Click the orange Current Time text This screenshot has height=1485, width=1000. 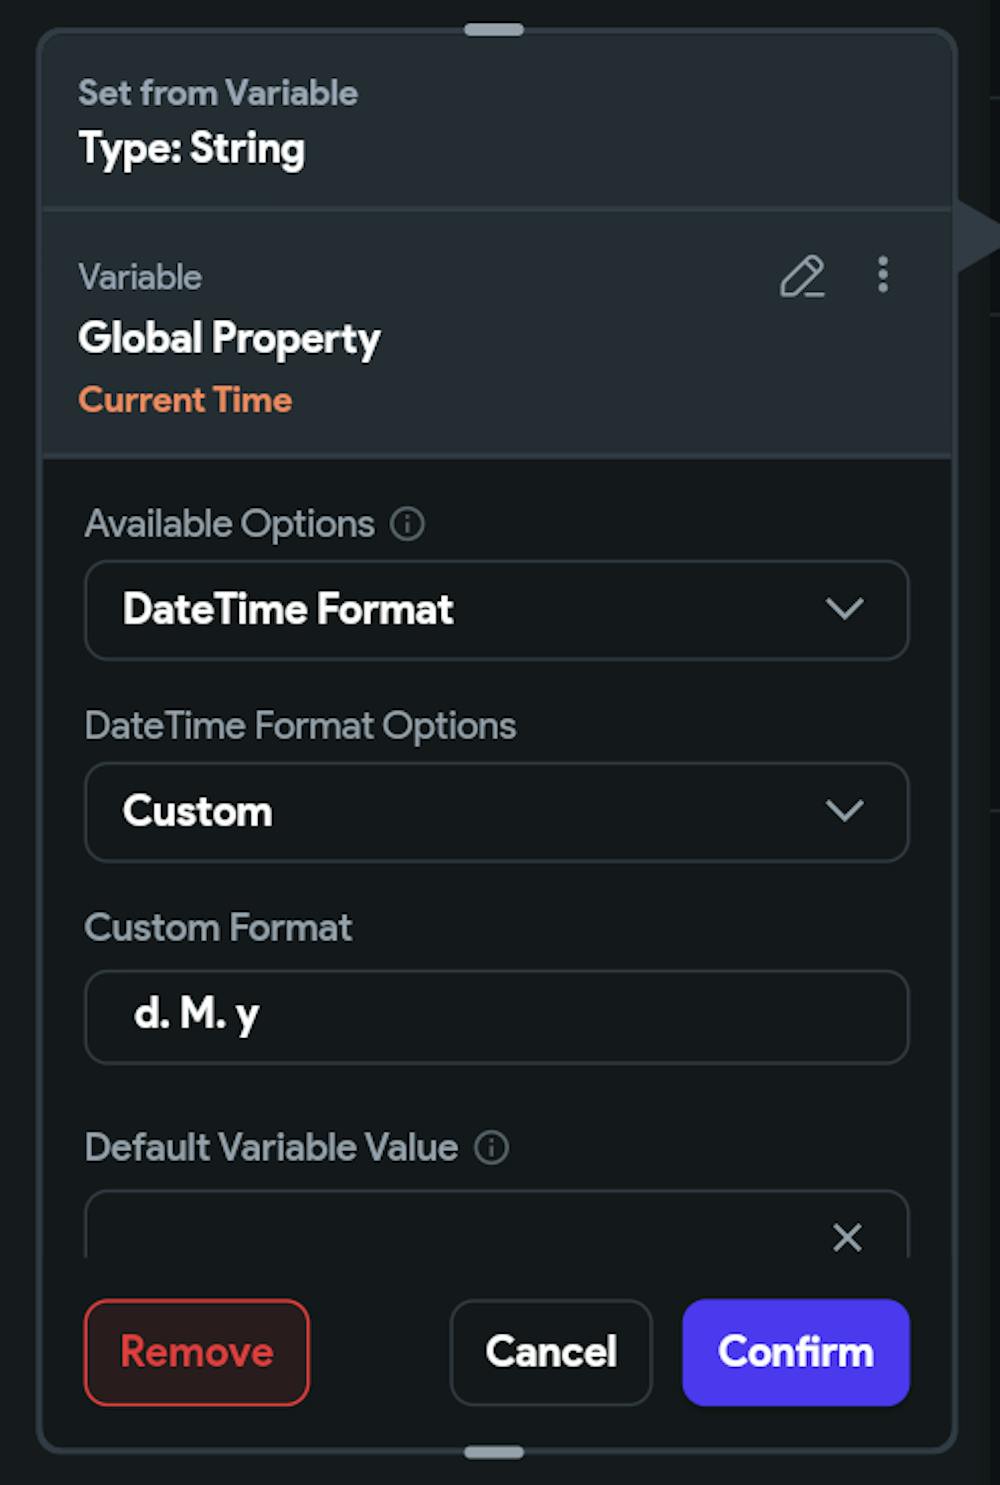pyautogui.click(x=186, y=400)
